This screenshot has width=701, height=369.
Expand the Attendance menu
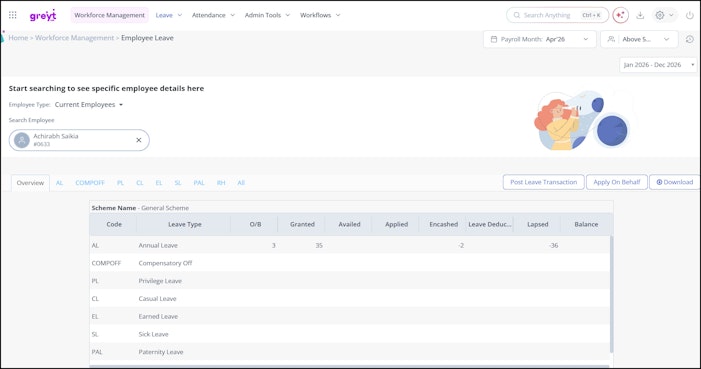213,15
